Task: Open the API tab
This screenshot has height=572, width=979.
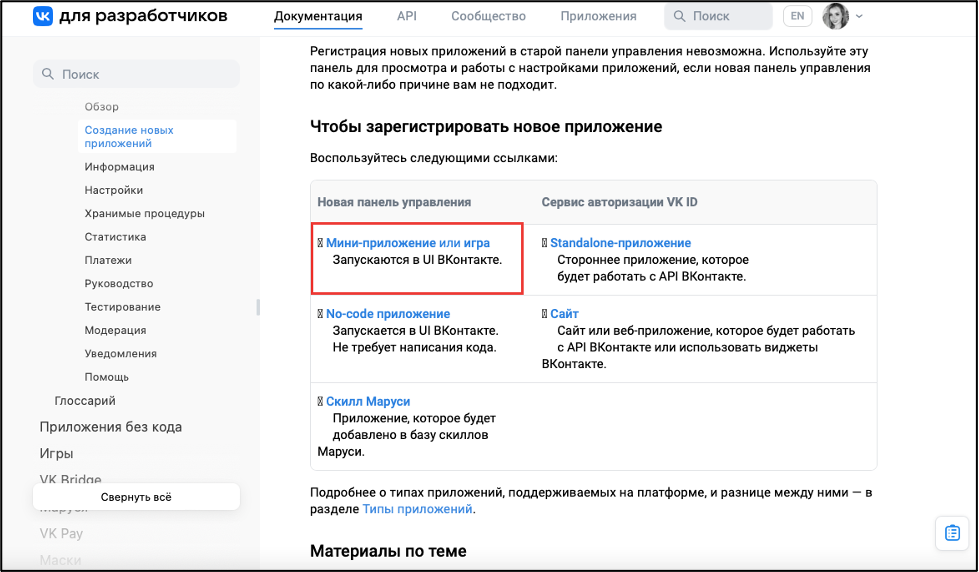Action: point(406,16)
